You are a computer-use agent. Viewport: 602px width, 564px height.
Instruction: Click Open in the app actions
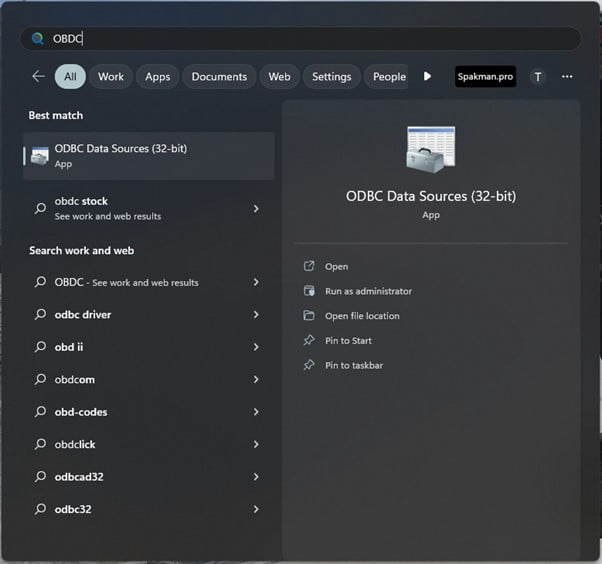coord(336,267)
